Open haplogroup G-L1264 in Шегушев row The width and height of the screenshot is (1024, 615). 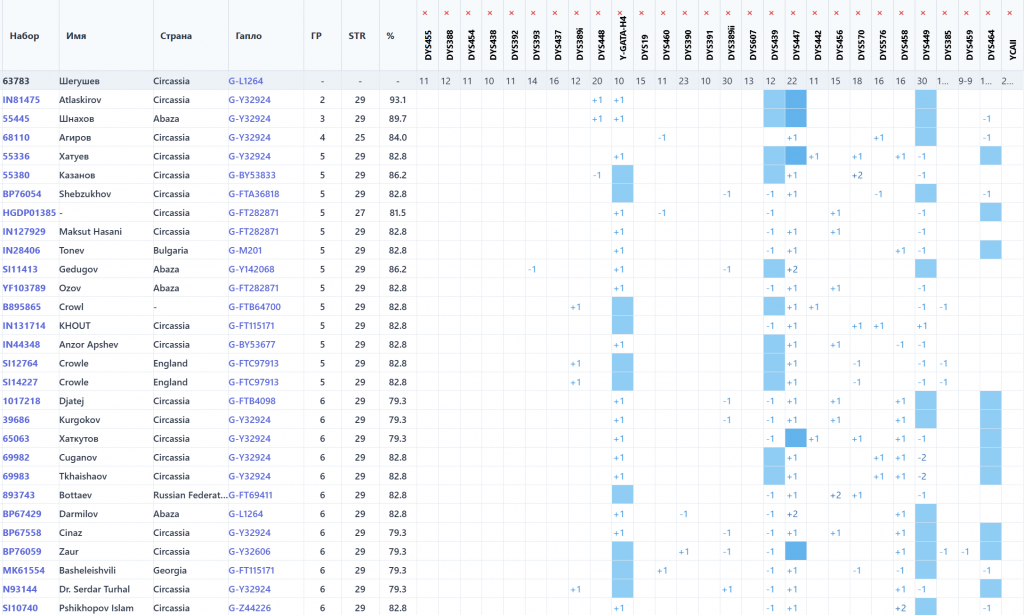(x=246, y=81)
